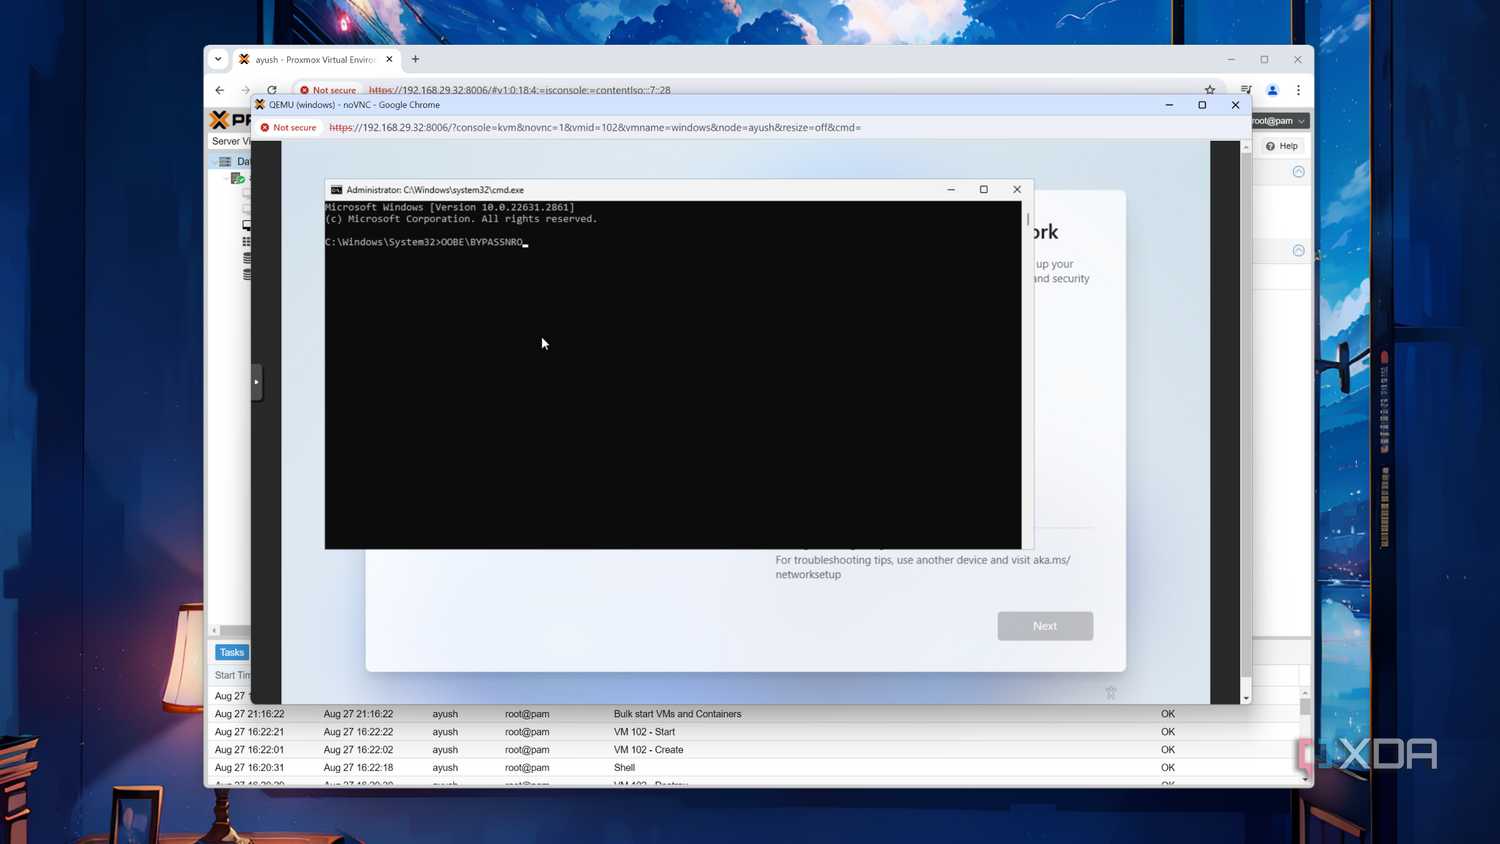Close the Proxmox browser tab
This screenshot has width=1500, height=844.
click(389, 59)
